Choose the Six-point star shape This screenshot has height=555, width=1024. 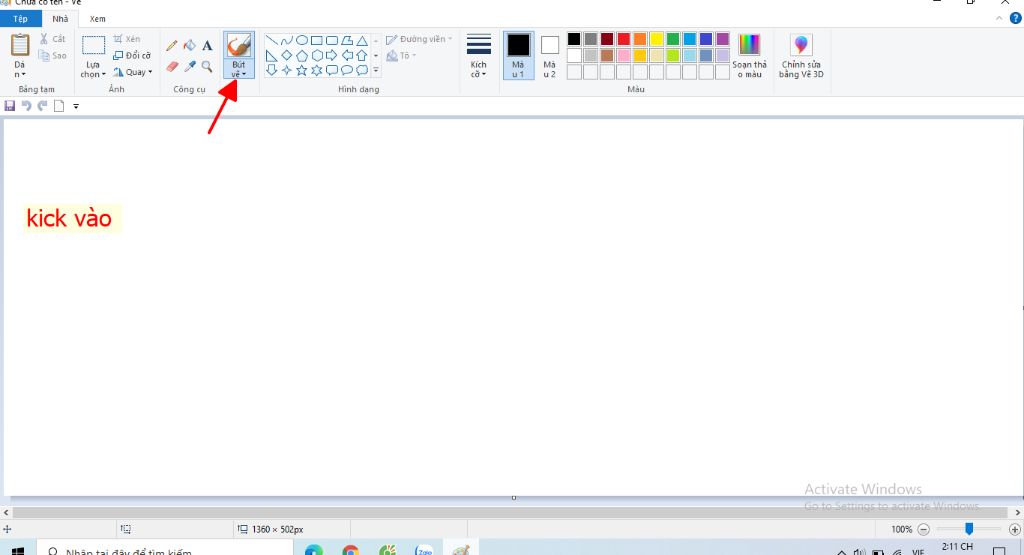pos(317,70)
